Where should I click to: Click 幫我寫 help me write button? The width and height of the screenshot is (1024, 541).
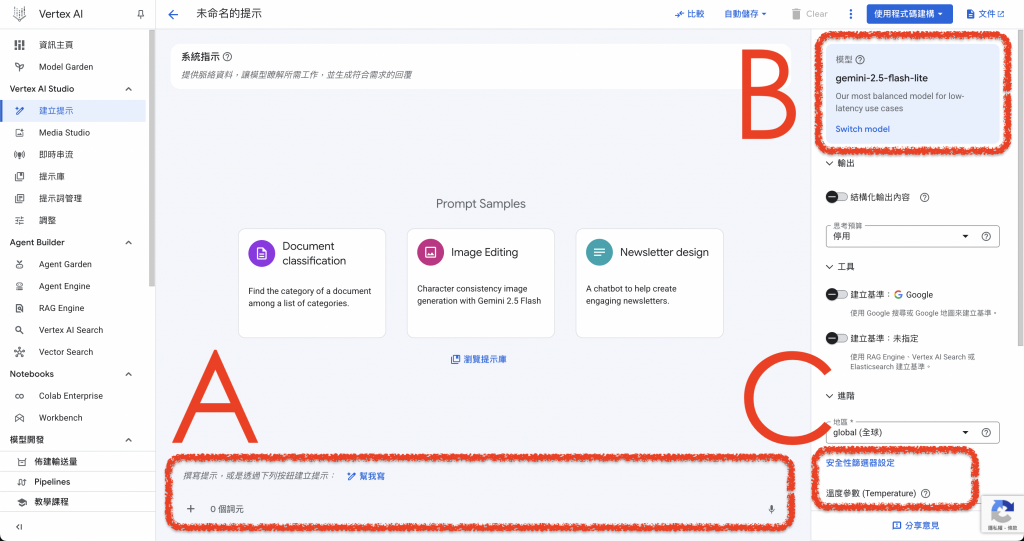coord(366,476)
